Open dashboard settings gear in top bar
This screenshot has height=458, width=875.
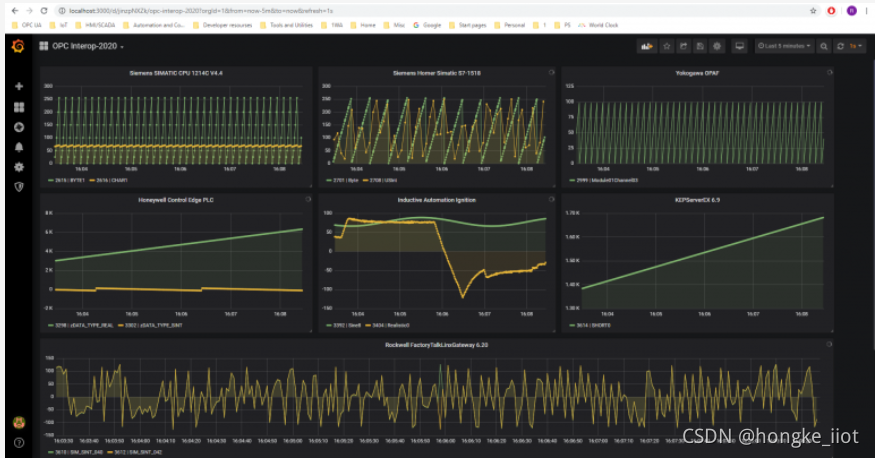tap(717, 46)
